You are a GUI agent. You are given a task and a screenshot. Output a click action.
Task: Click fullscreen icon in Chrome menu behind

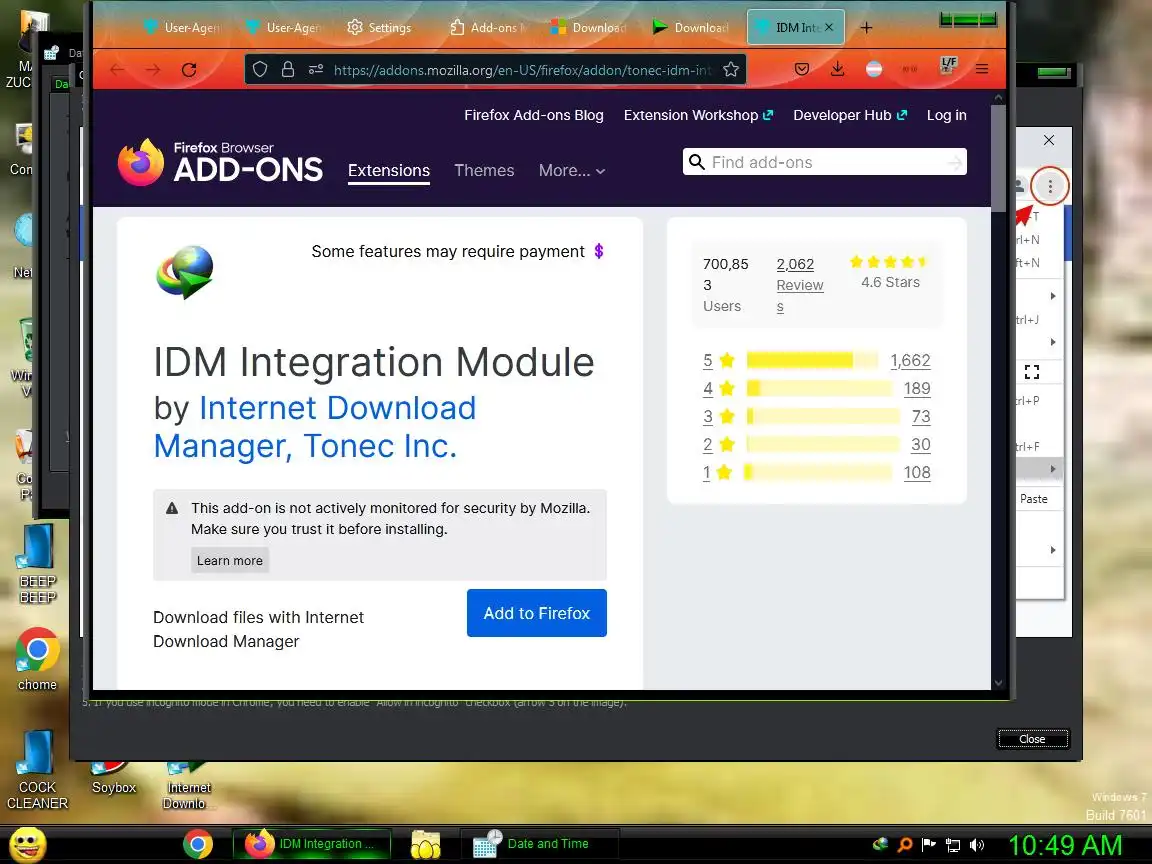(1032, 372)
